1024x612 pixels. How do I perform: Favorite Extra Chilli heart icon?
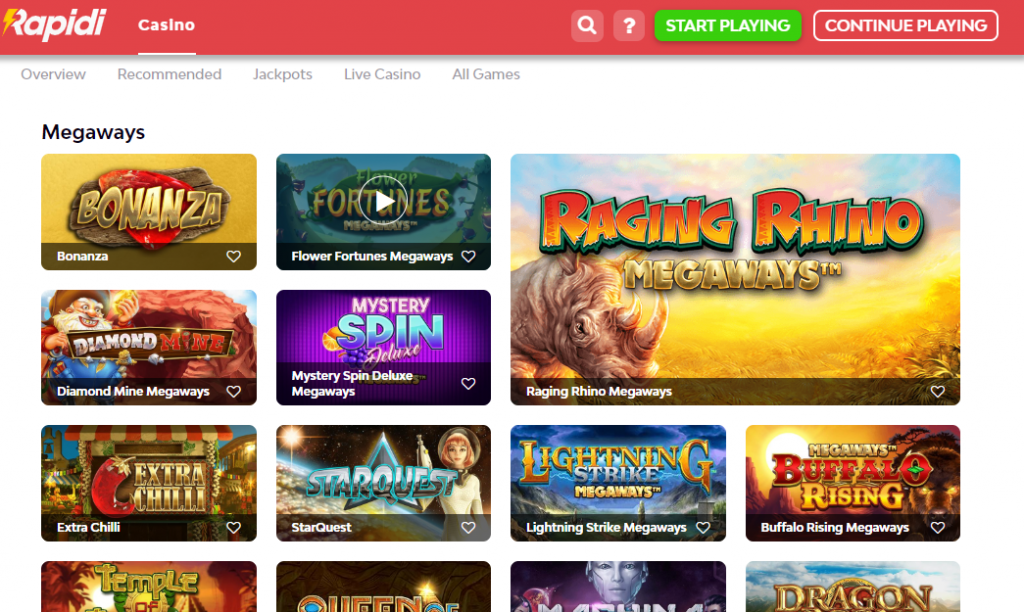click(x=233, y=527)
